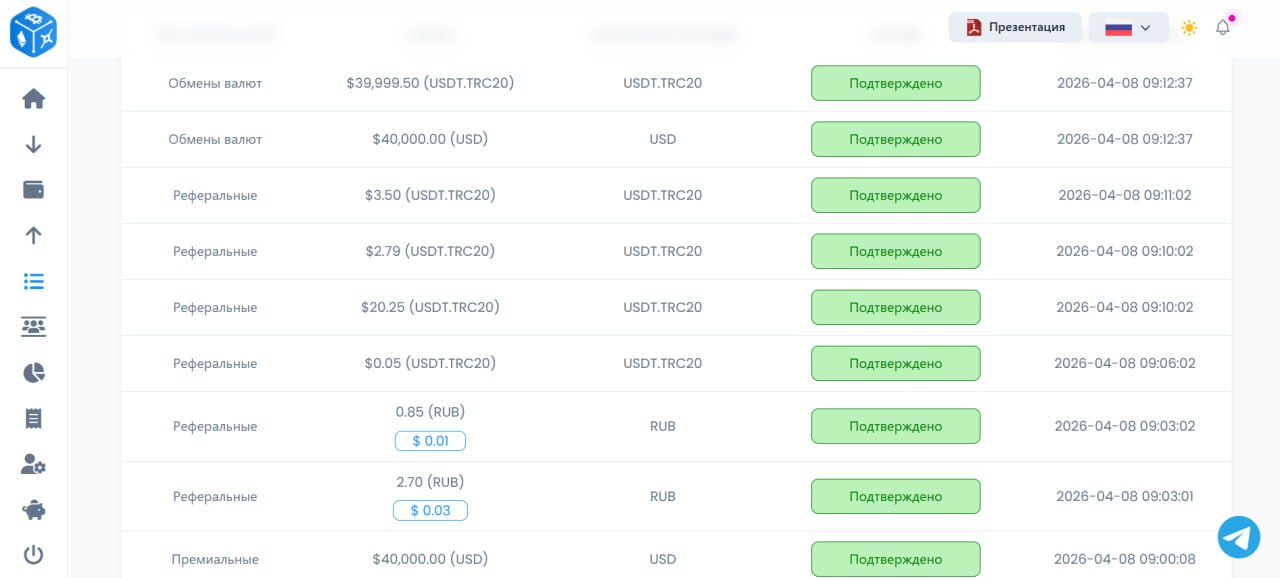Click the power logout icon
The width and height of the screenshot is (1280, 578).
pyautogui.click(x=34, y=555)
